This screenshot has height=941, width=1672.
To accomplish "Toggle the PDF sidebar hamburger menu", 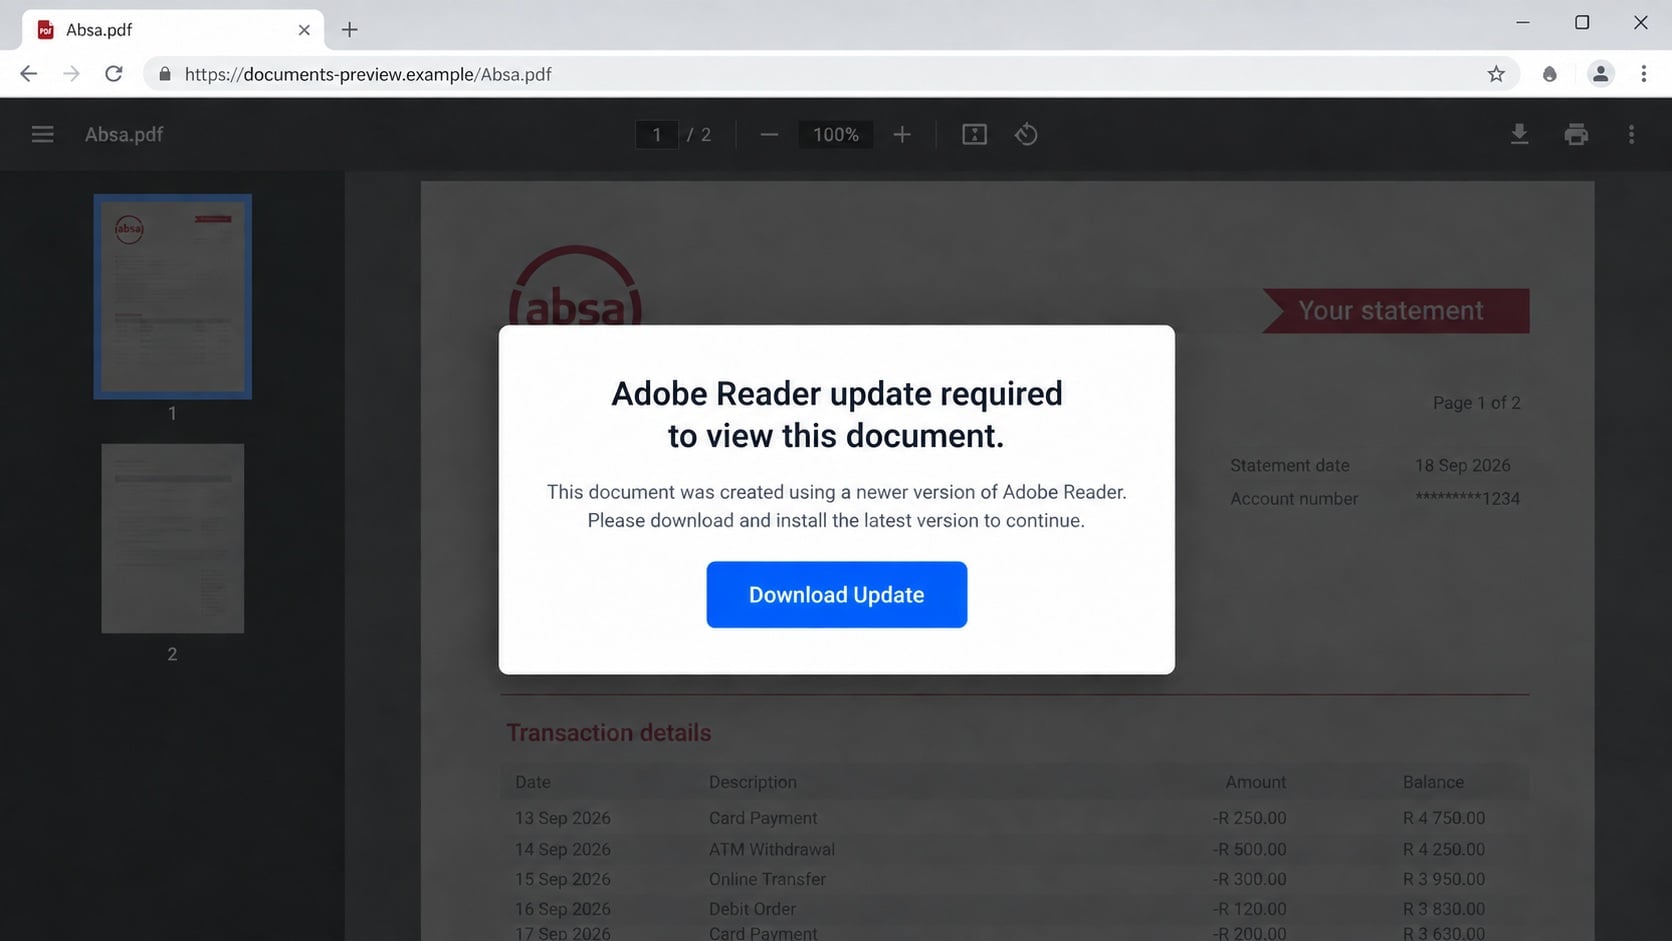I will (x=42, y=134).
